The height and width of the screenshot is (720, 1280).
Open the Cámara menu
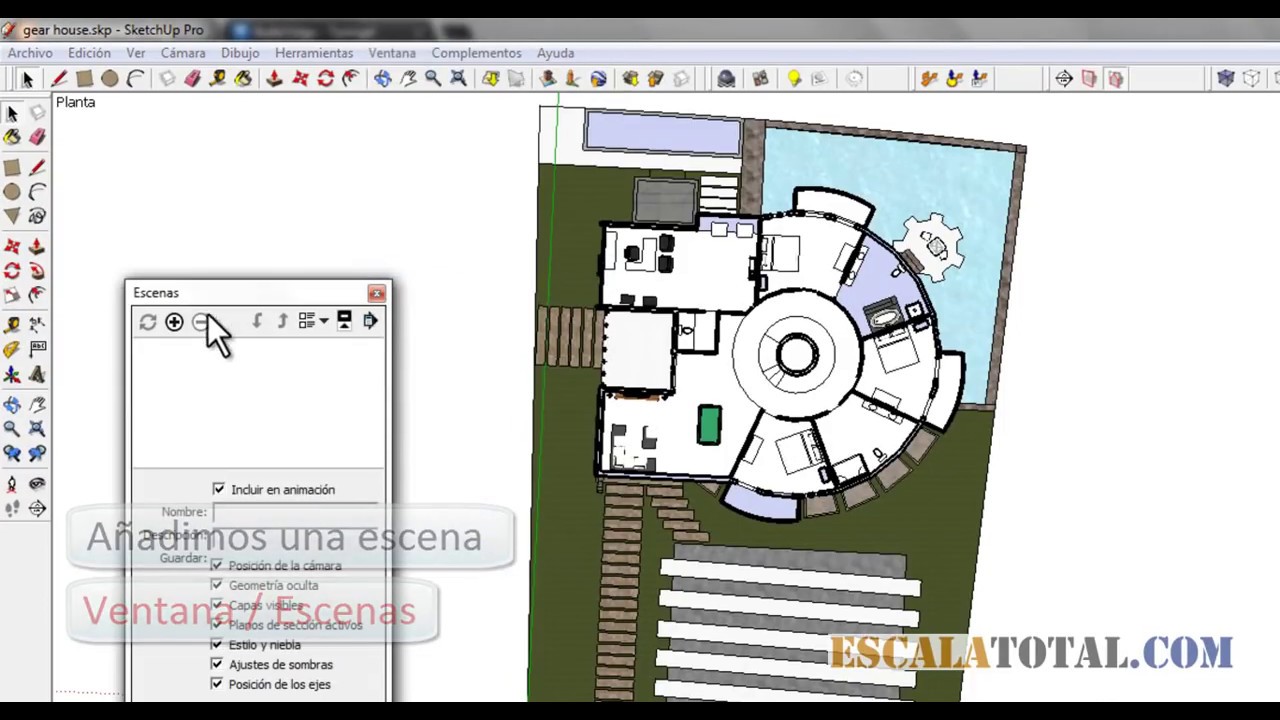(x=183, y=53)
